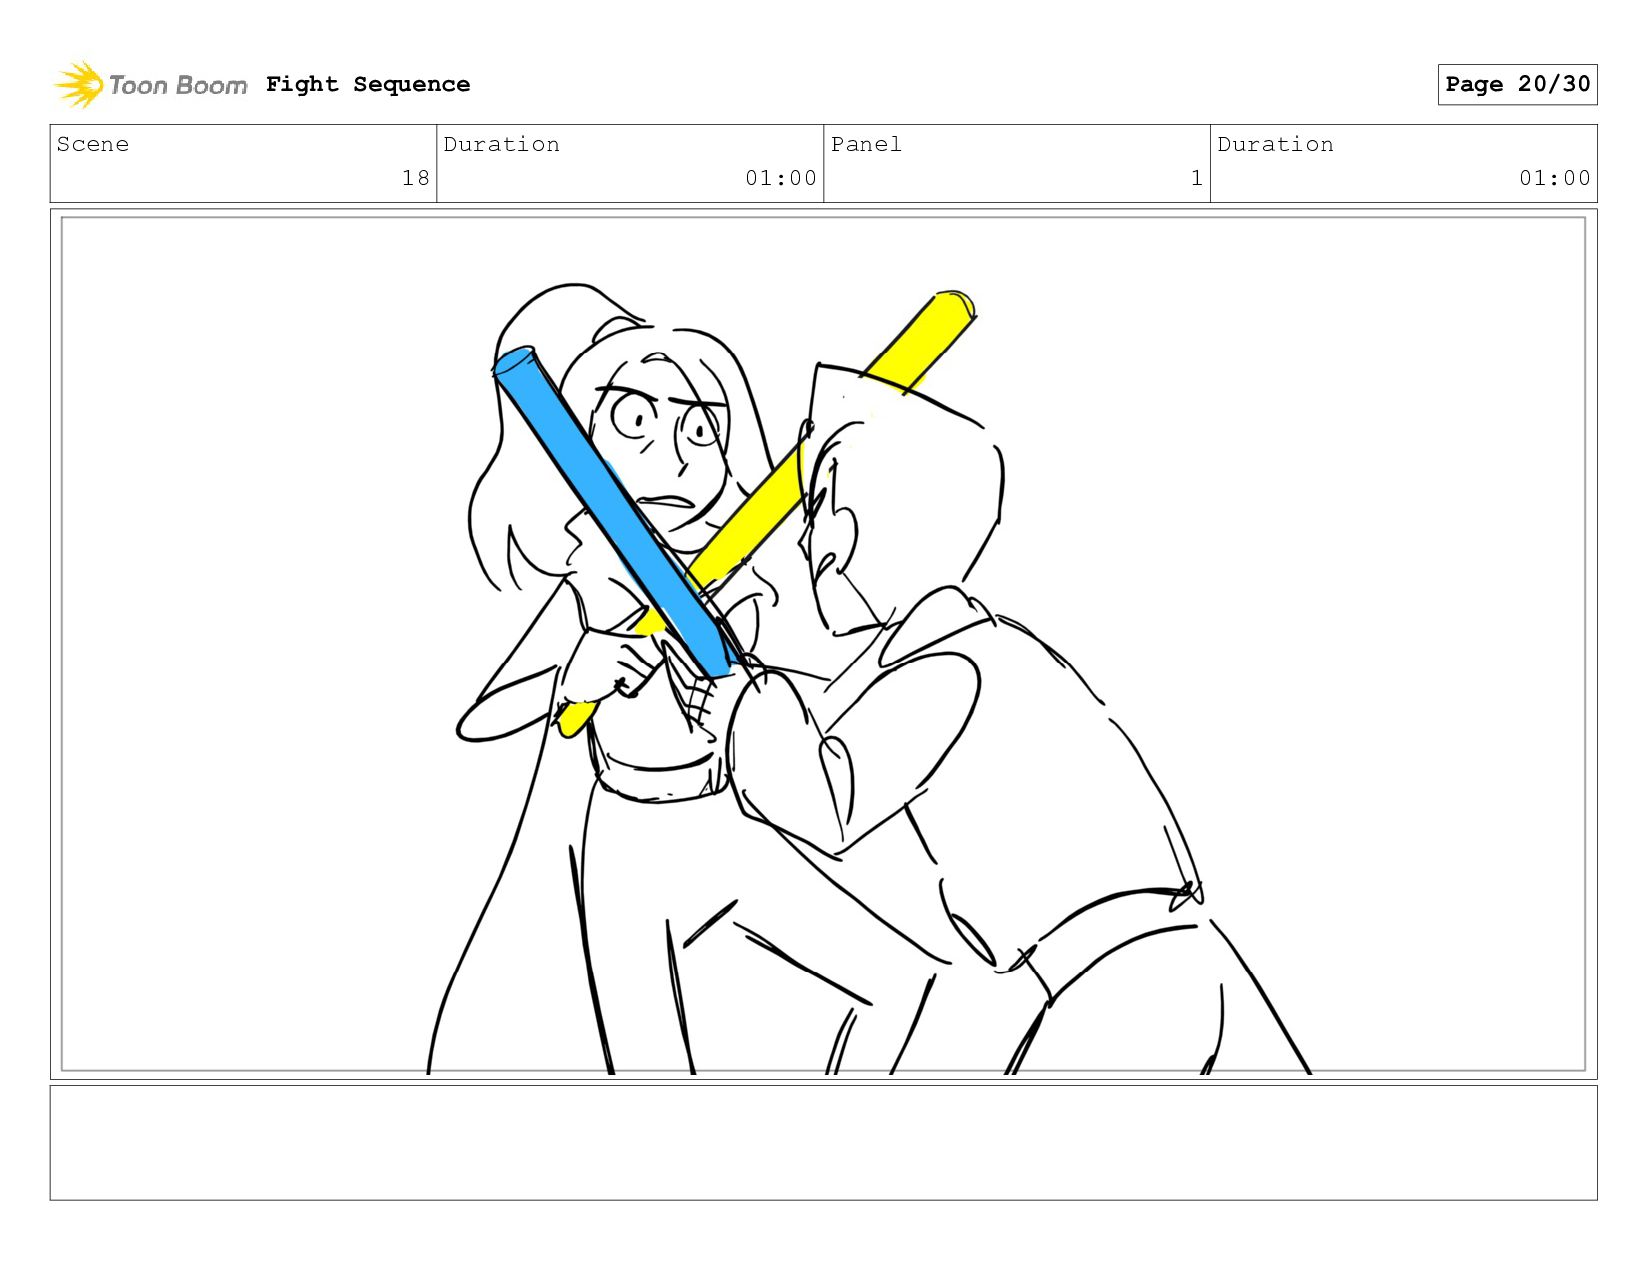Click the empty notes box below panel
The image size is (1650, 1275).
tap(823, 1142)
